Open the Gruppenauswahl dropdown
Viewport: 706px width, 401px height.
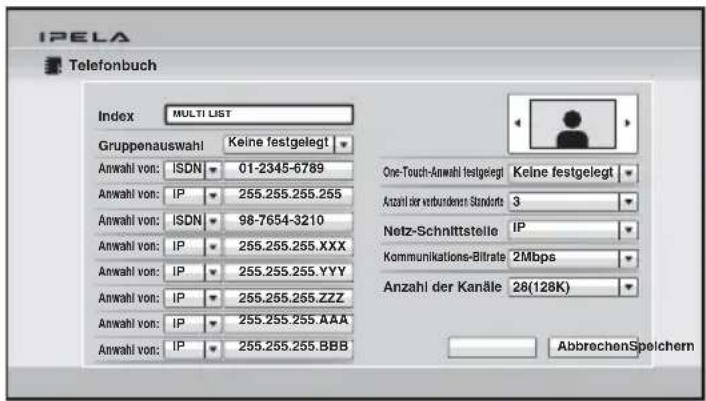[x=288, y=144]
